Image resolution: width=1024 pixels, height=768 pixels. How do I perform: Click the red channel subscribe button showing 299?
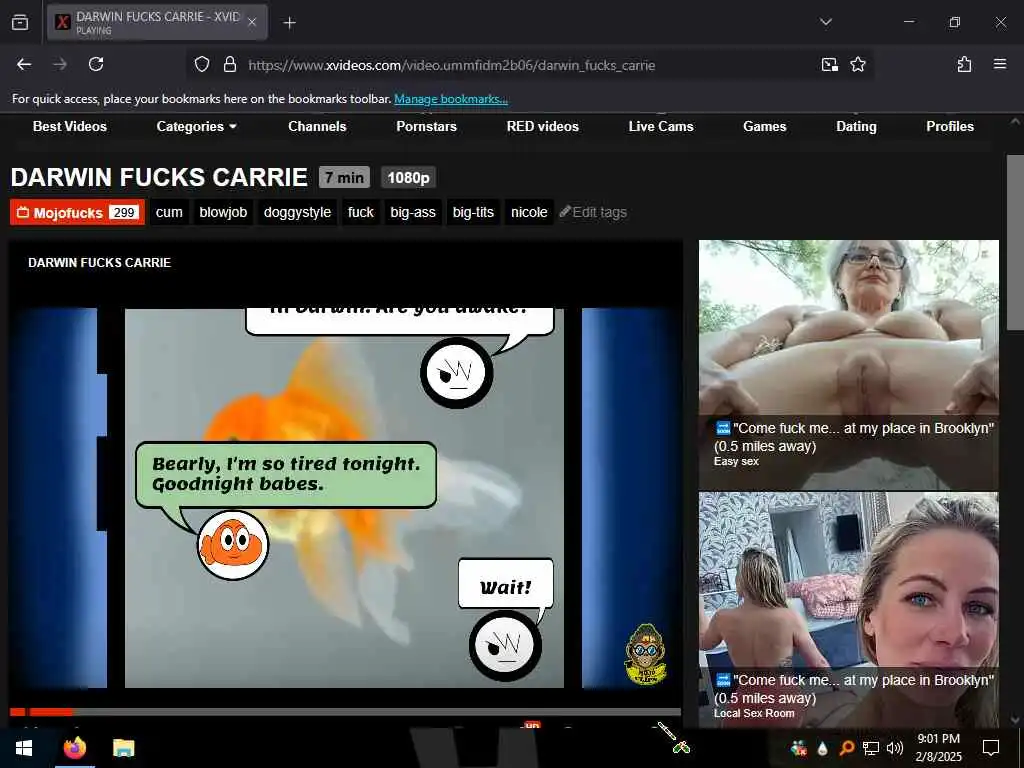(x=77, y=212)
